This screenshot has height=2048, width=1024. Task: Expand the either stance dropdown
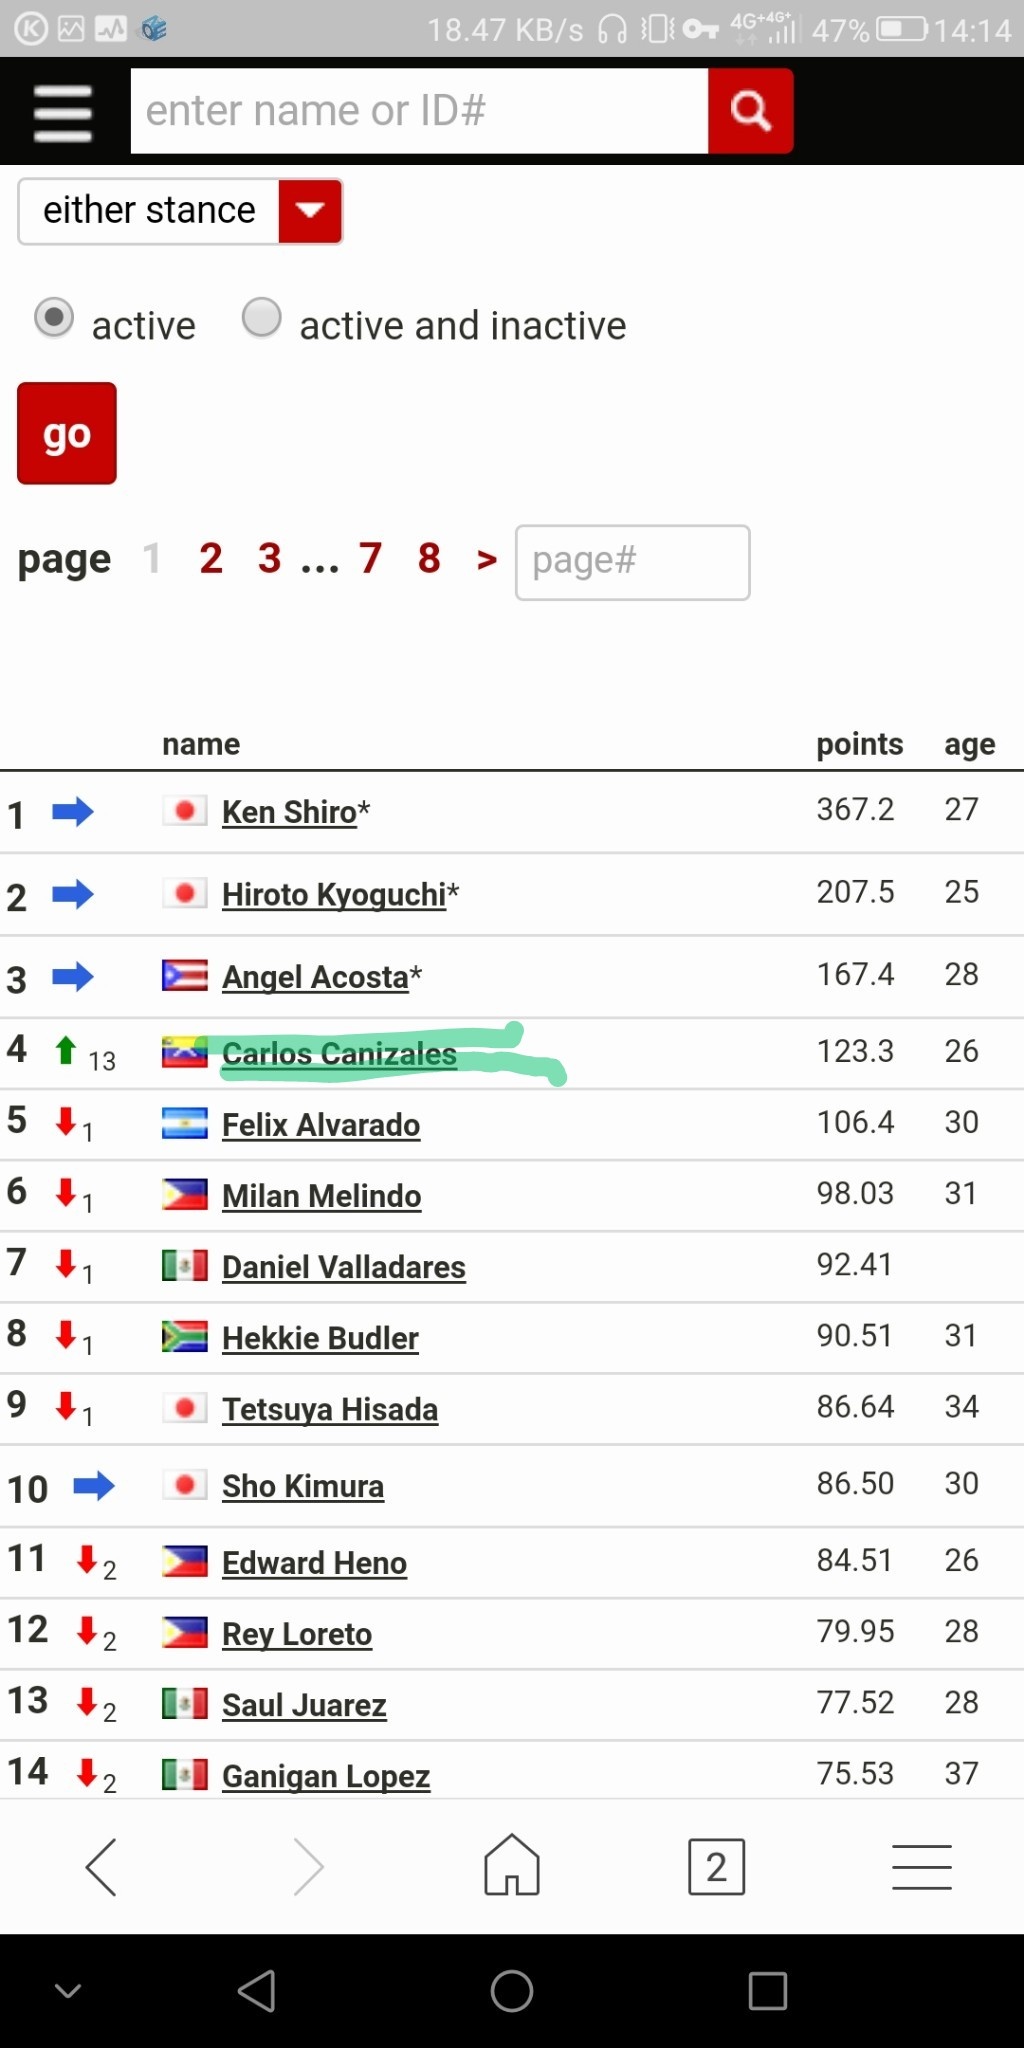click(x=180, y=211)
